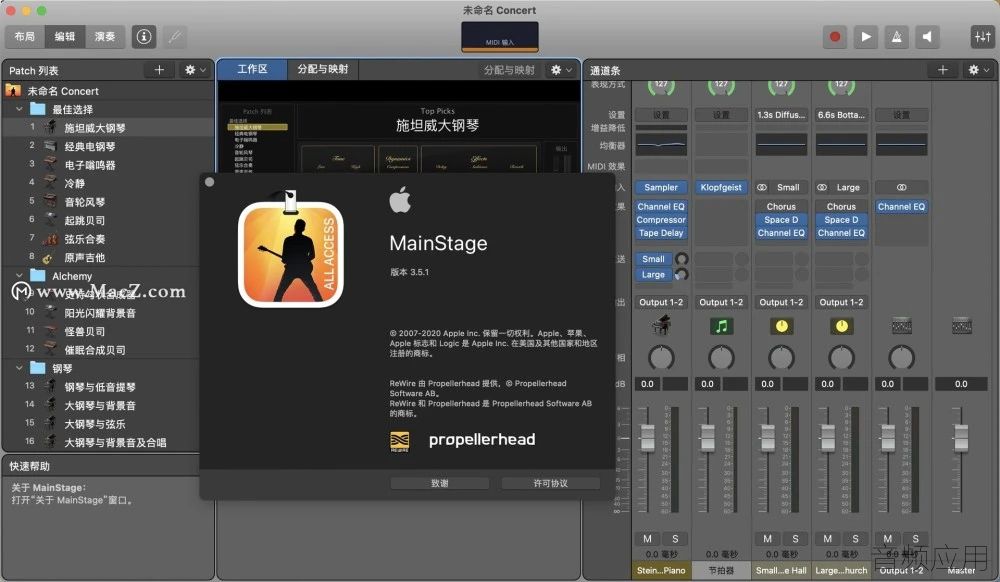The image size is (1000, 582).
Task: Click the folder icon of Alchemy
Action: 38,276
